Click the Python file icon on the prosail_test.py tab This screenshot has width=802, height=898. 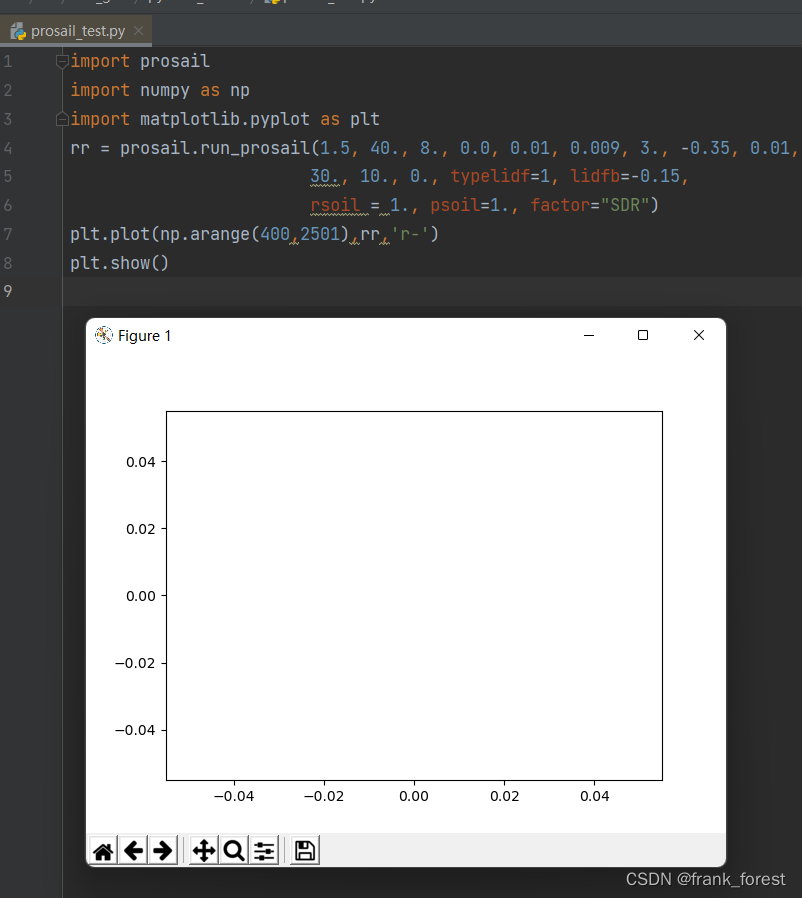[x=17, y=31]
